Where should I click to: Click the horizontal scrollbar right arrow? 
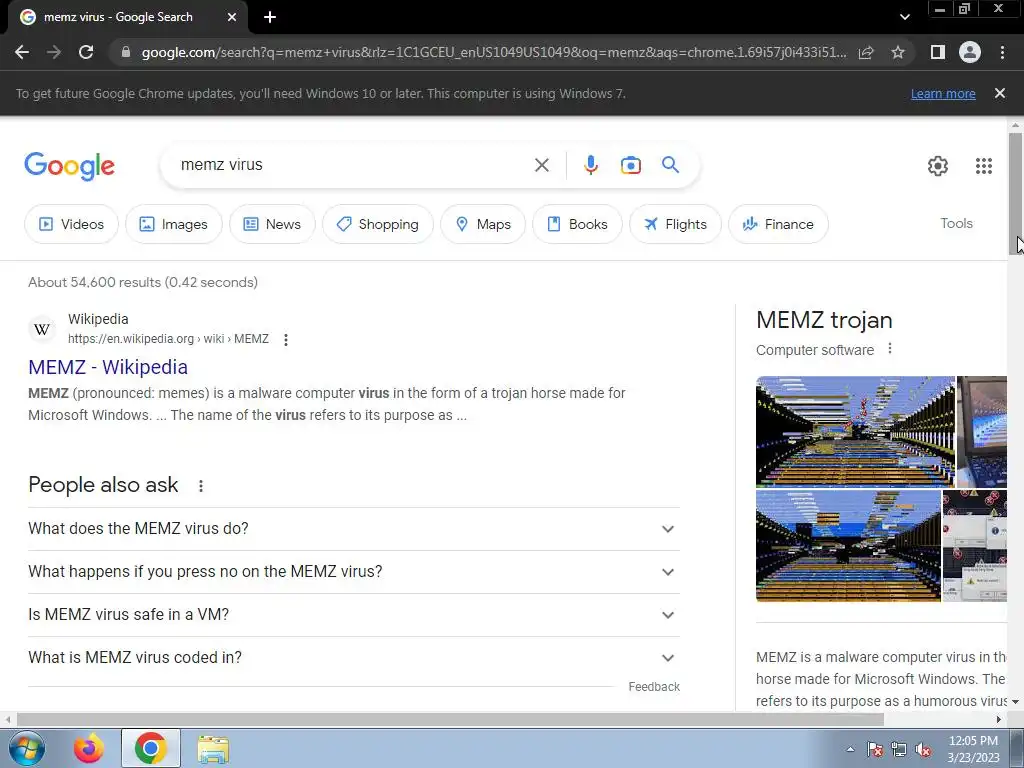(x=999, y=720)
